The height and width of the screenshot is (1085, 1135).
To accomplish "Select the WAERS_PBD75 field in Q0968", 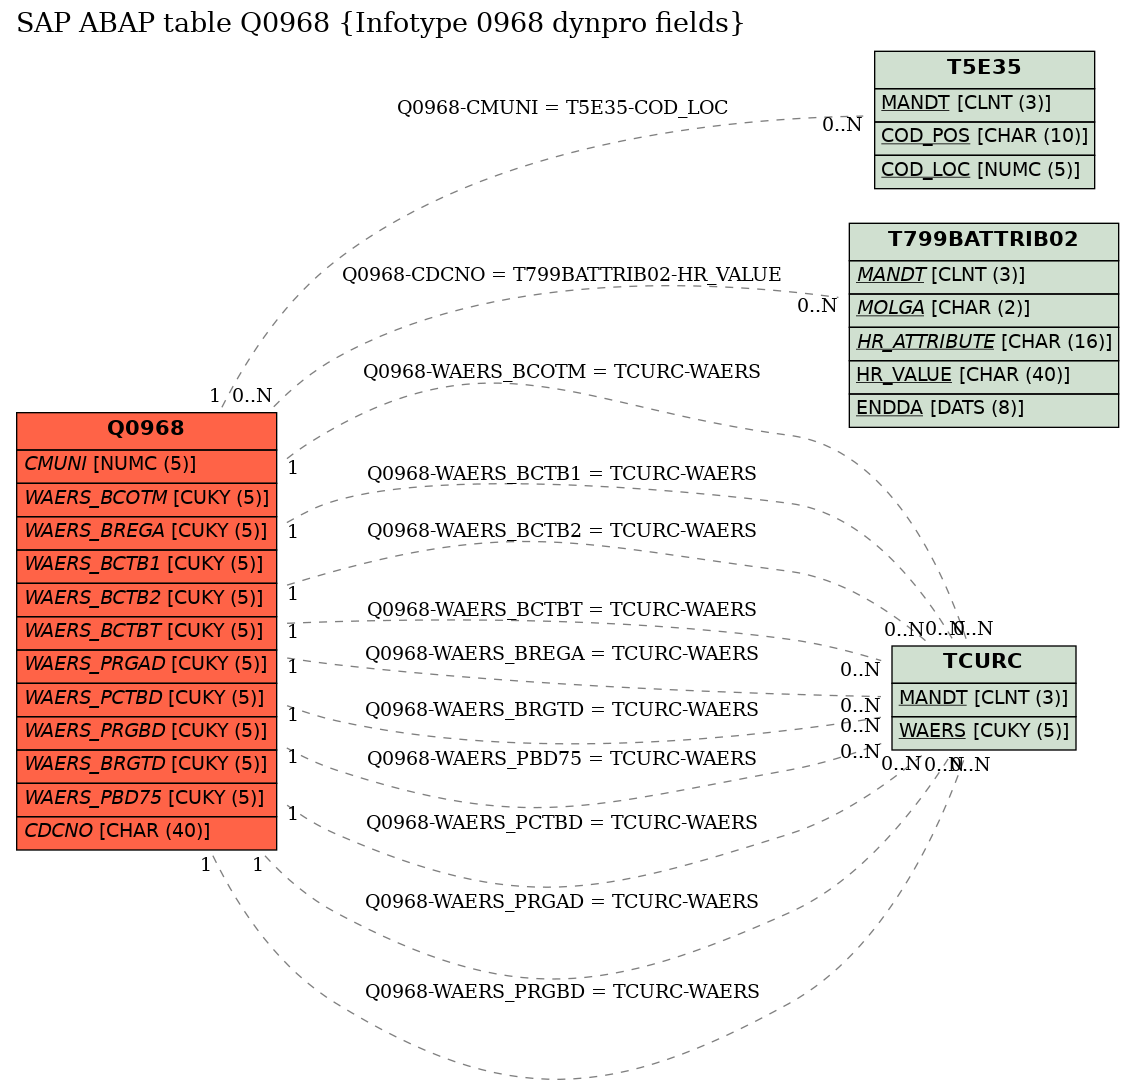I will pyautogui.click(x=146, y=798).
